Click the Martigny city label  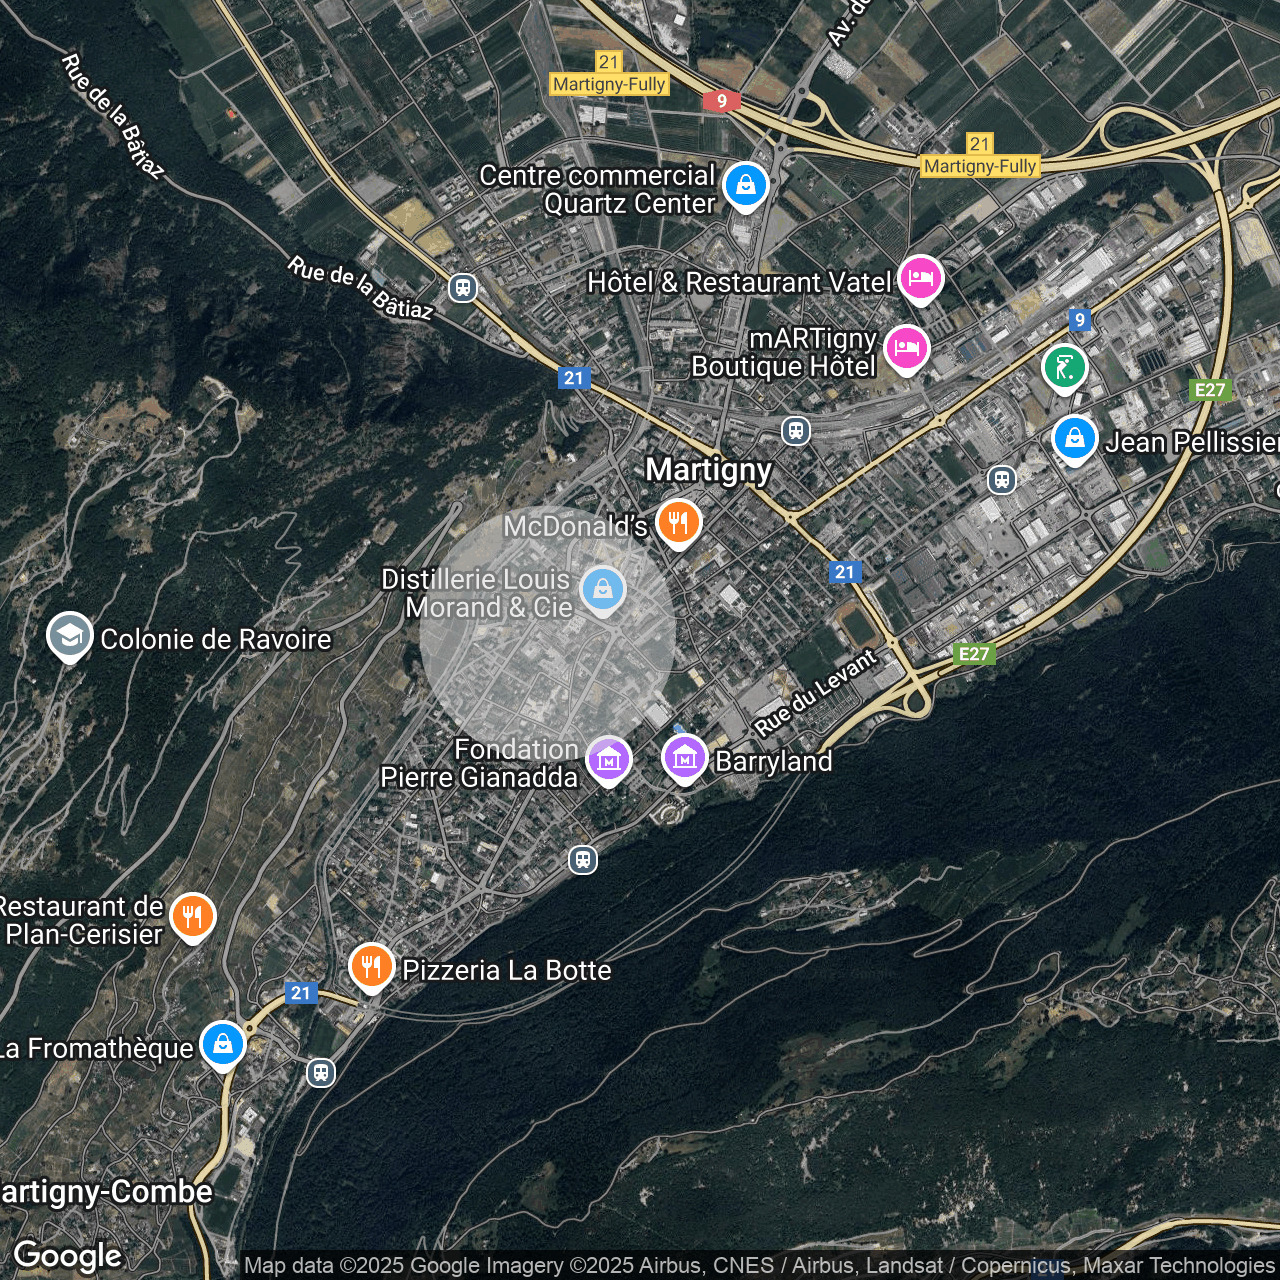708,470
